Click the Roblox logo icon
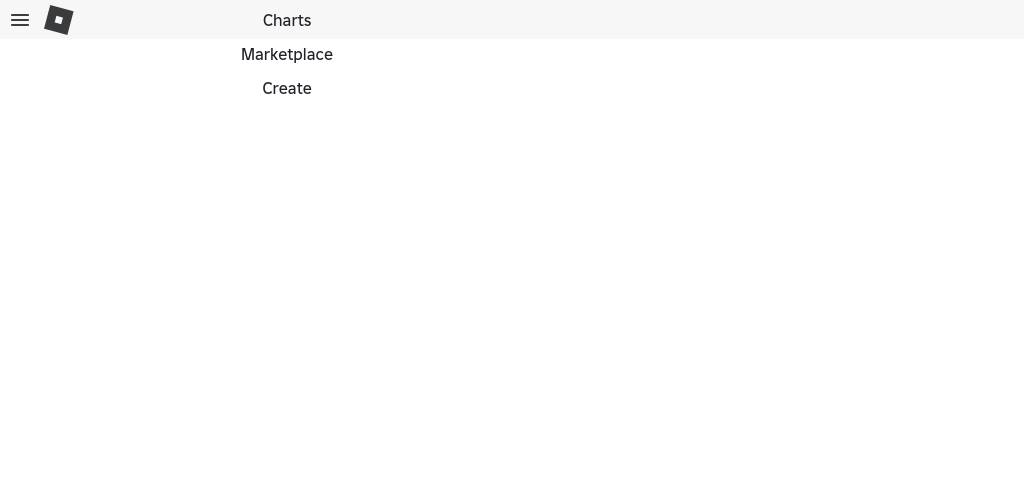This screenshot has width=1024, height=482. pos(59,20)
